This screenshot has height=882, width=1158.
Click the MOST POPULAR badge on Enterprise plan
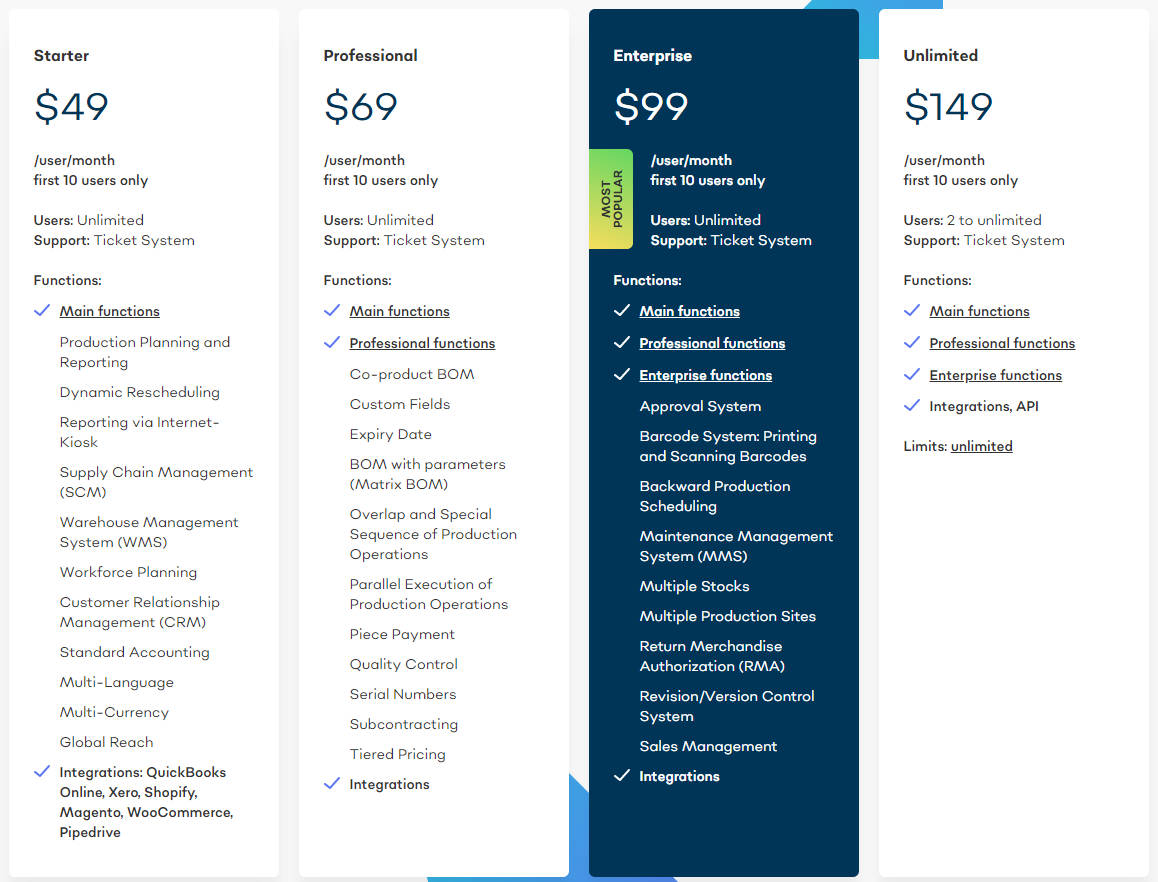612,199
